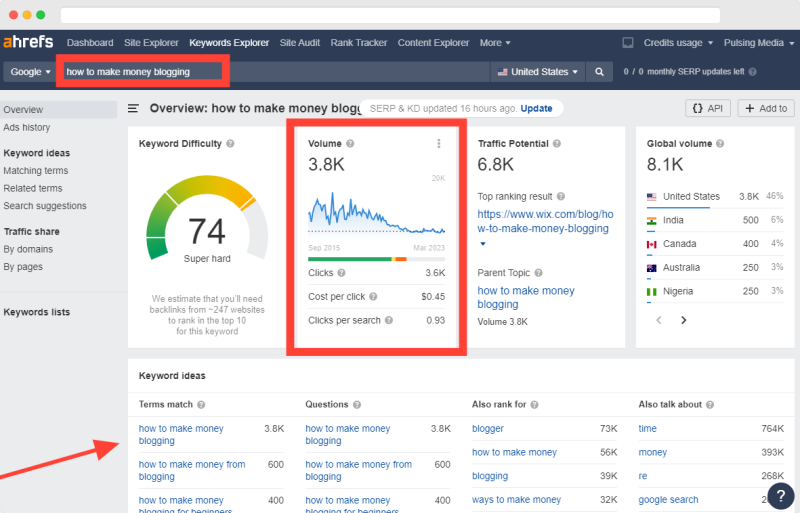
Task: Open 'ways to make money' keyword link
Action: click(x=516, y=500)
